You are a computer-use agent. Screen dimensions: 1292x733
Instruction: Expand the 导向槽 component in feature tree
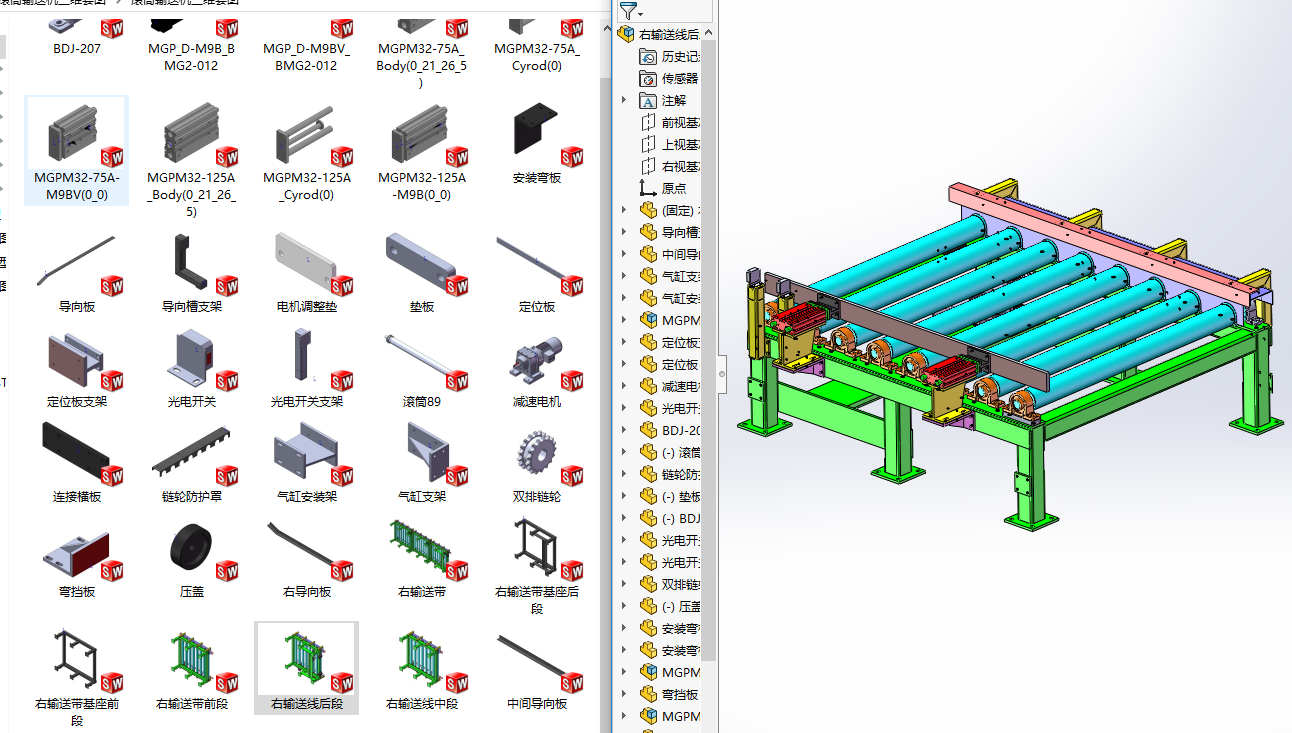(x=624, y=232)
